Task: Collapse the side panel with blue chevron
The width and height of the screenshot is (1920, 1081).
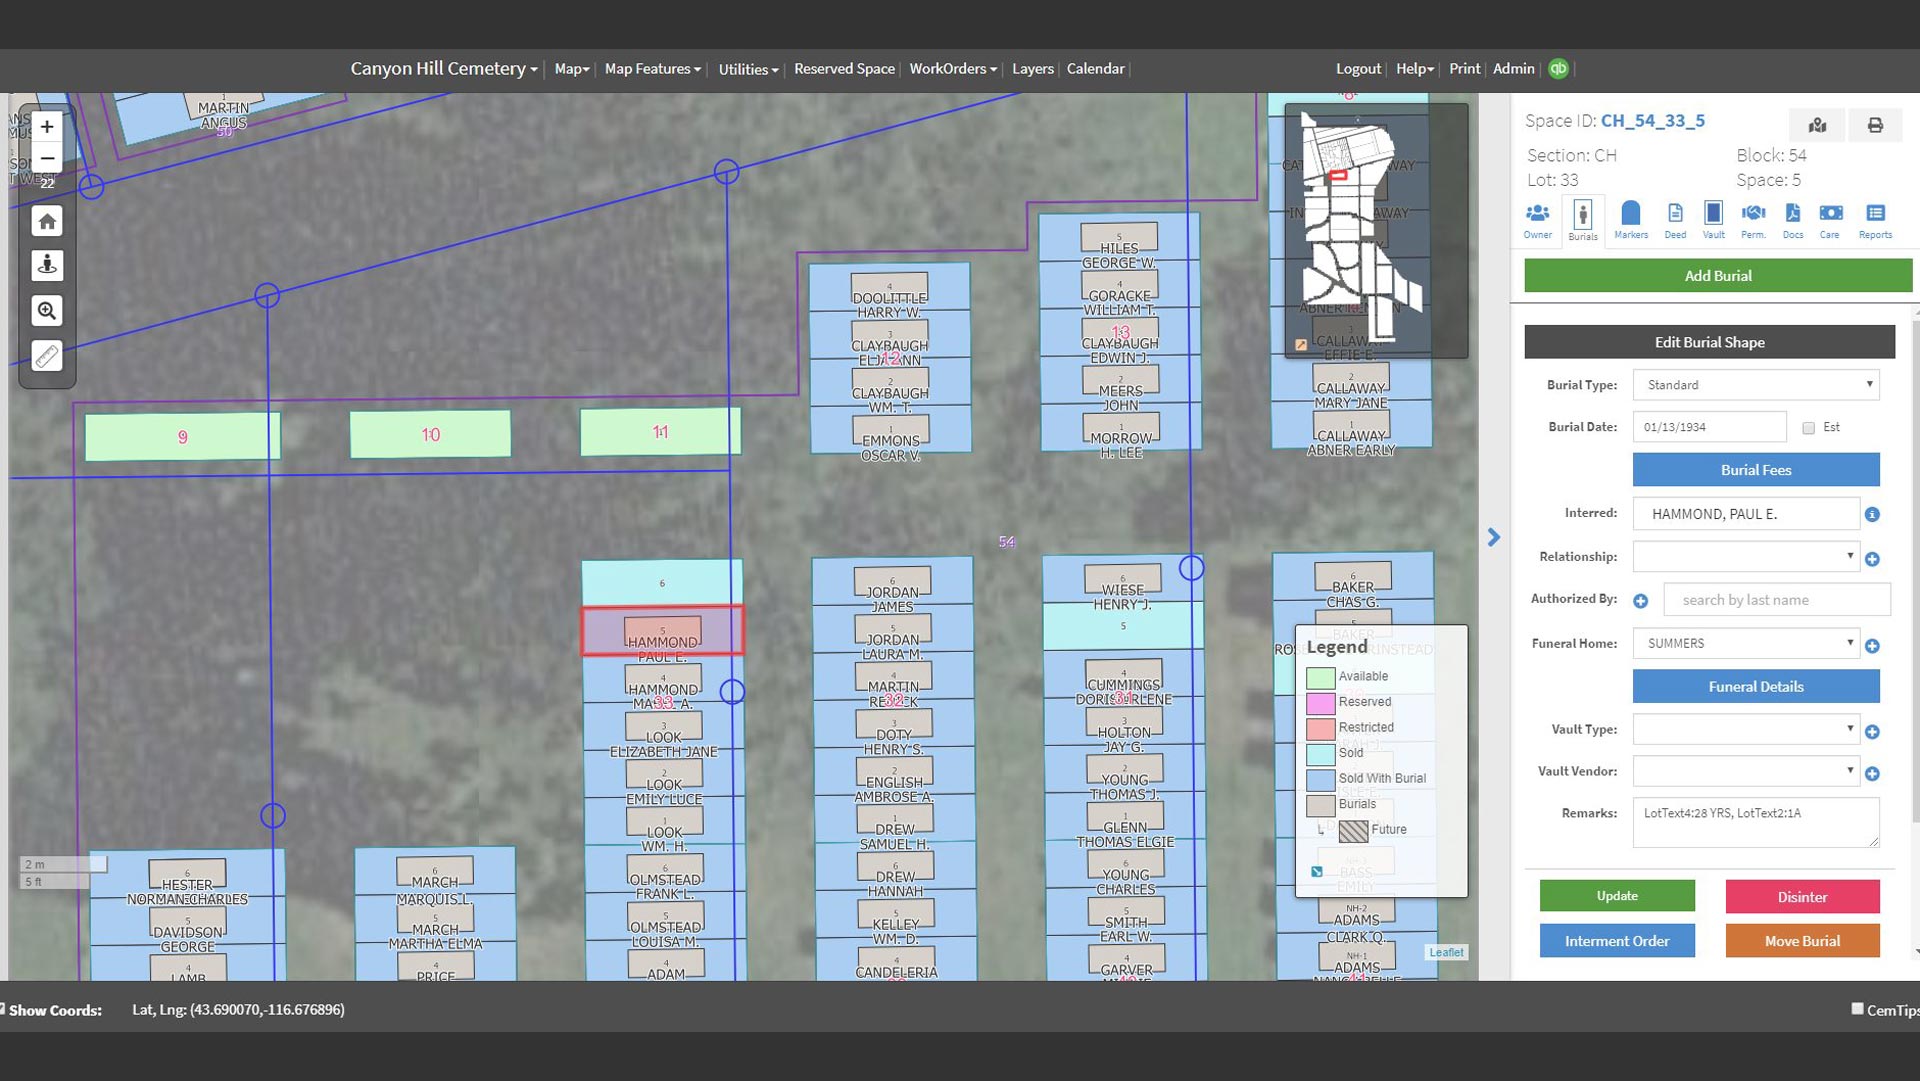Action: click(1493, 538)
